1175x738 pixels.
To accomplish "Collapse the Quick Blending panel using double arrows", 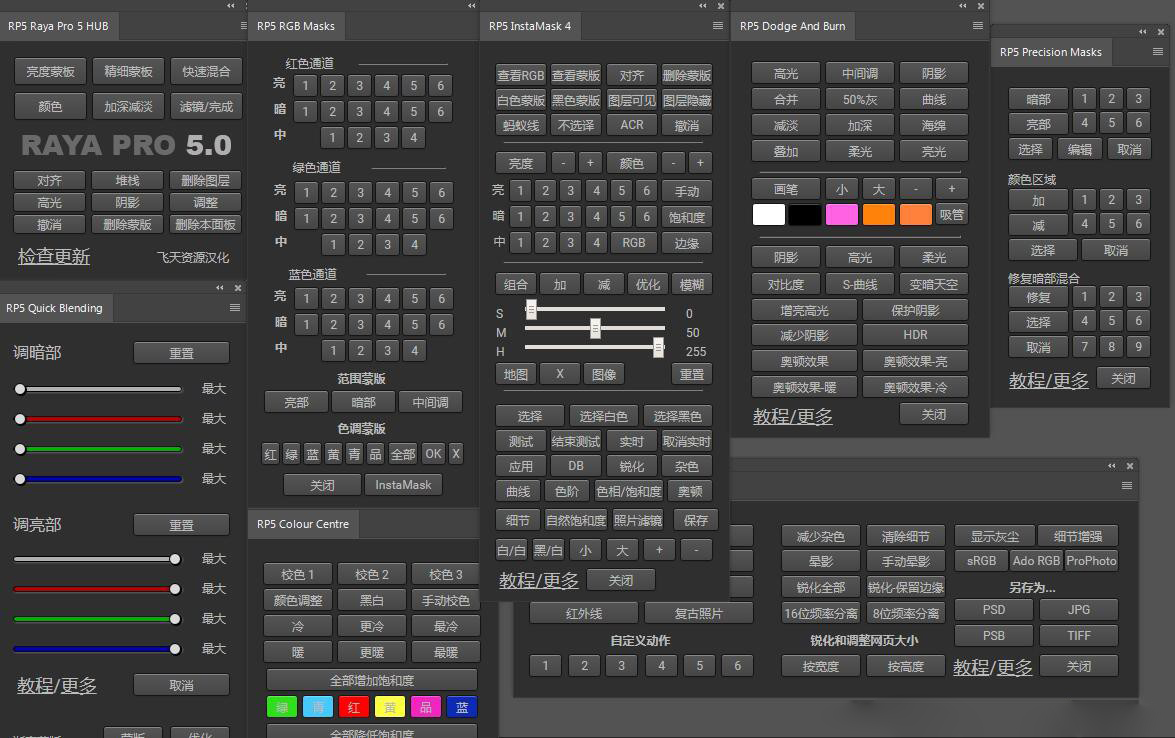I will point(220,288).
